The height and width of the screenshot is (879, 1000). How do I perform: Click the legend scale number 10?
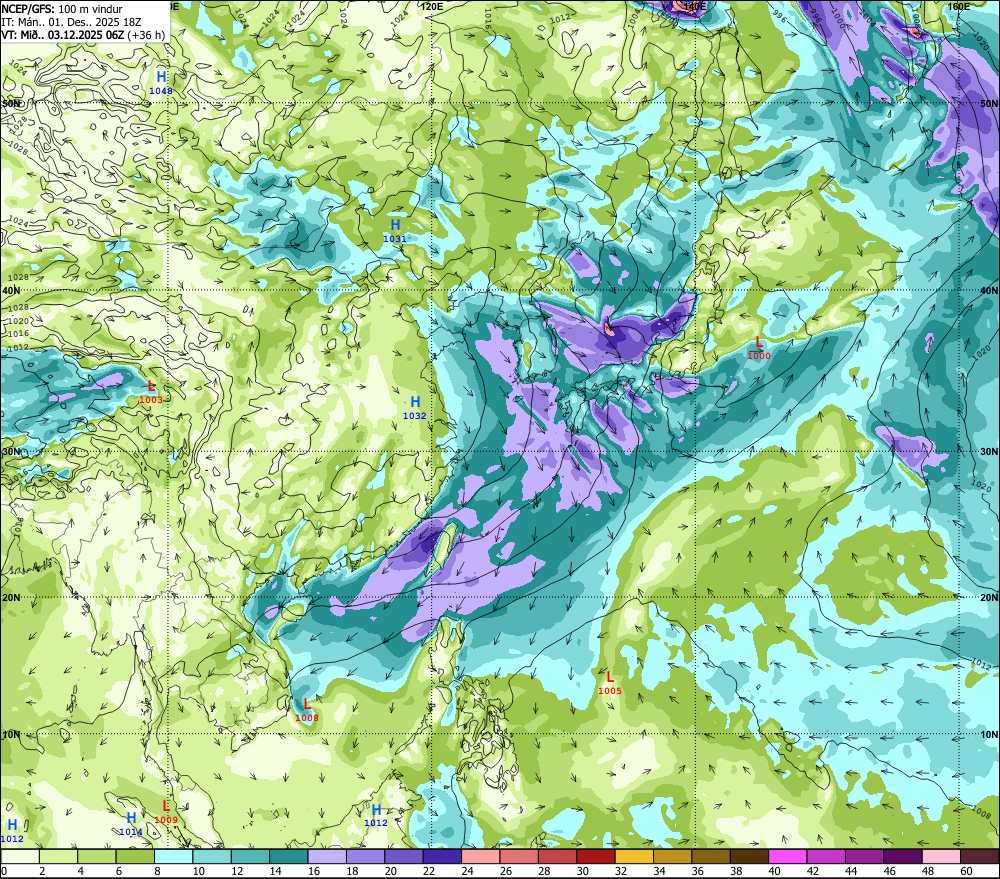click(x=199, y=871)
